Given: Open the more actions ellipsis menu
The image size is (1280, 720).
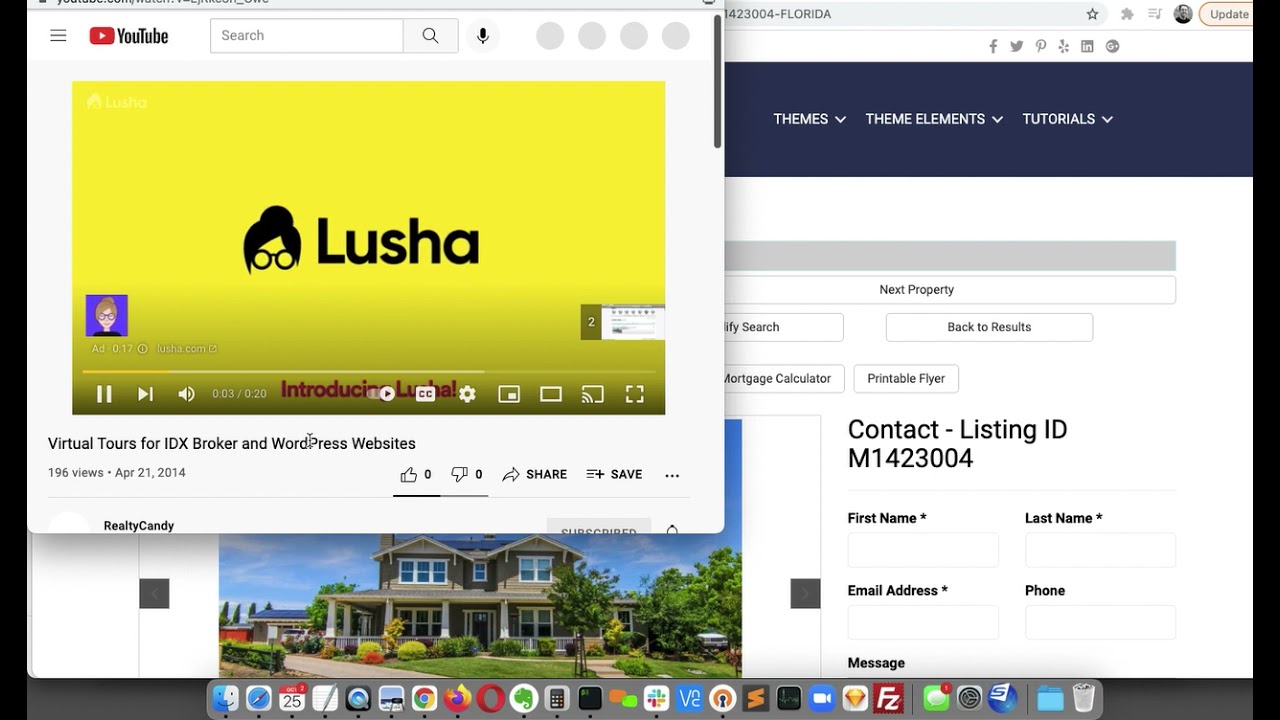Looking at the screenshot, I should pyautogui.click(x=672, y=475).
